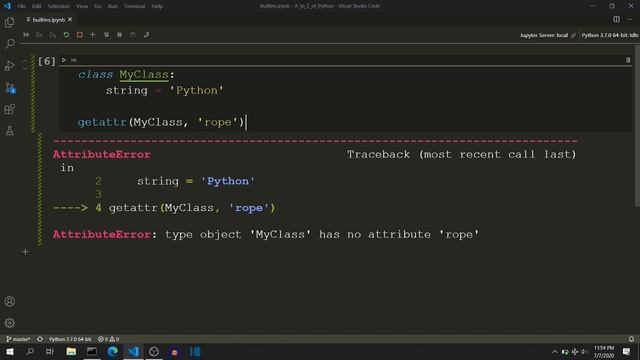Export the notebook from the toolbar

[147, 35]
